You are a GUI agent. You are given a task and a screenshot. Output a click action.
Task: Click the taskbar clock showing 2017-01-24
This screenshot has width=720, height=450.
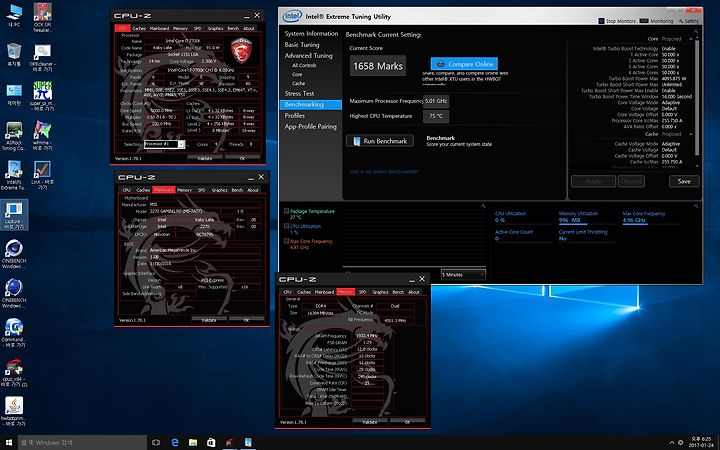[700, 443]
